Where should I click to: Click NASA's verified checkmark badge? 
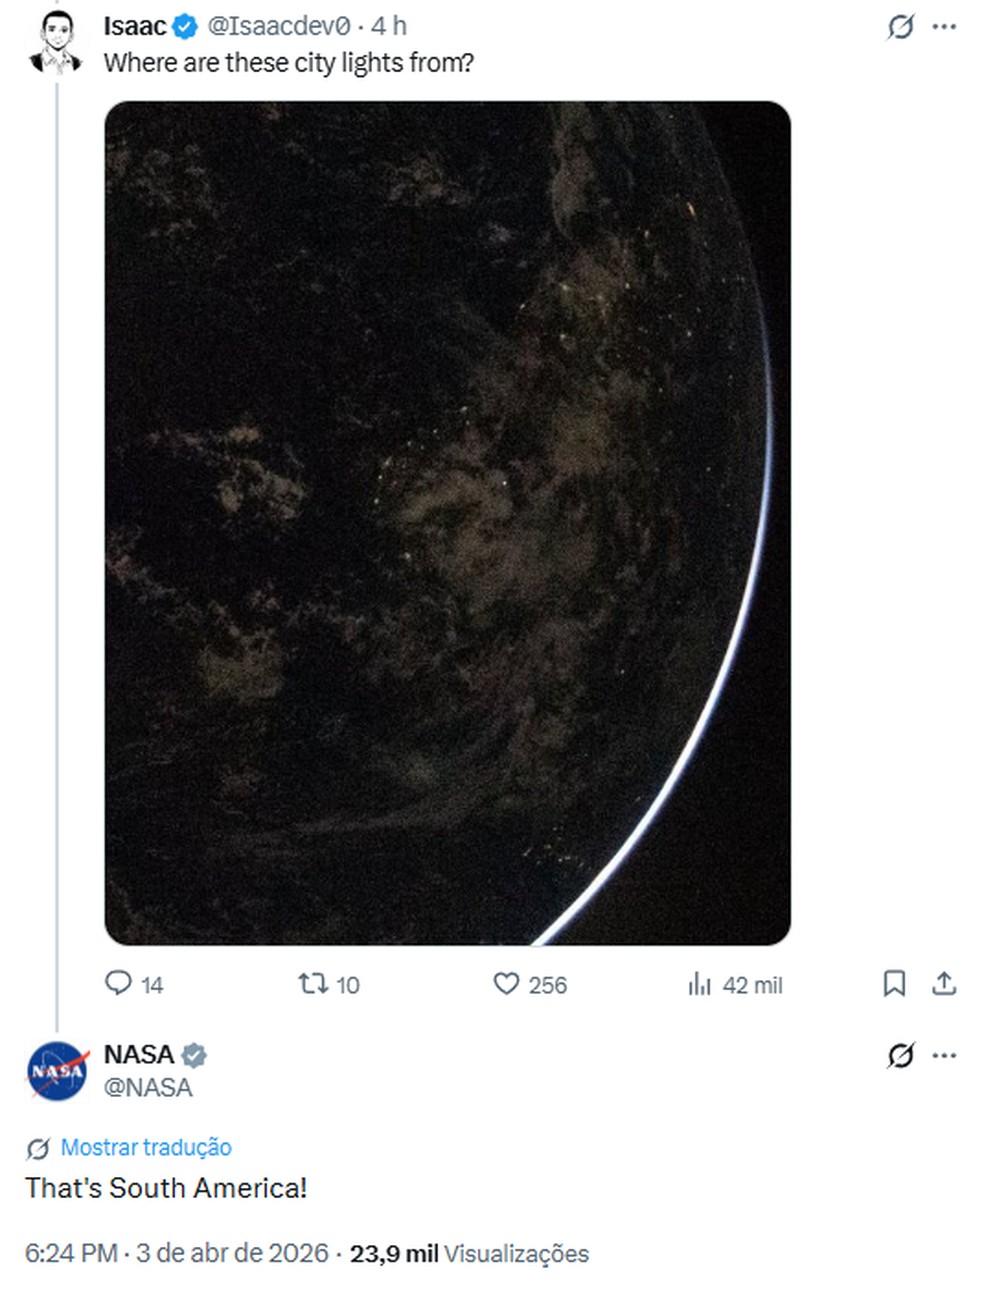pos(196,1055)
